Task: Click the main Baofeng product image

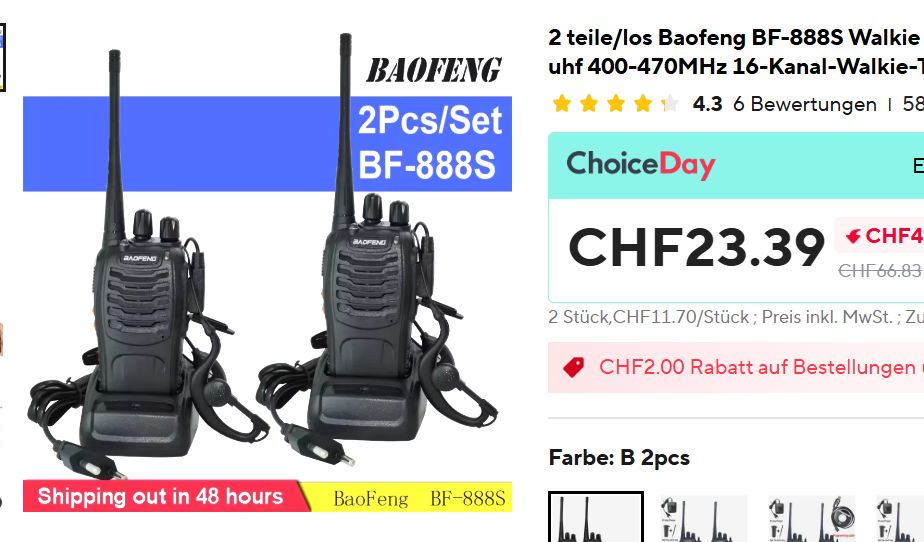Action: (268, 271)
